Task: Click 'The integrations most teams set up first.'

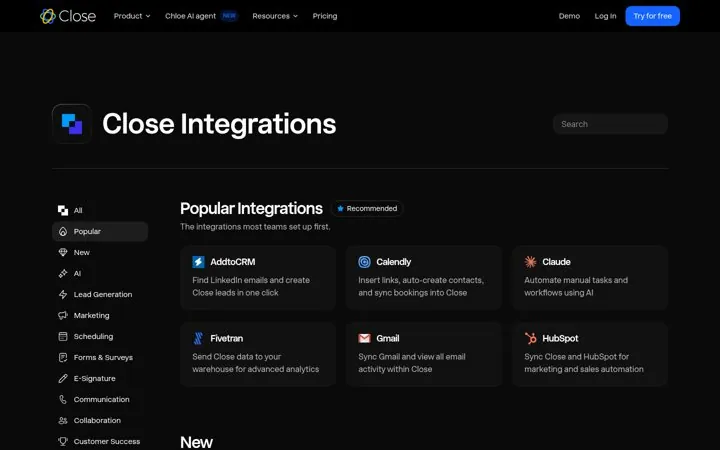Action: (x=255, y=227)
